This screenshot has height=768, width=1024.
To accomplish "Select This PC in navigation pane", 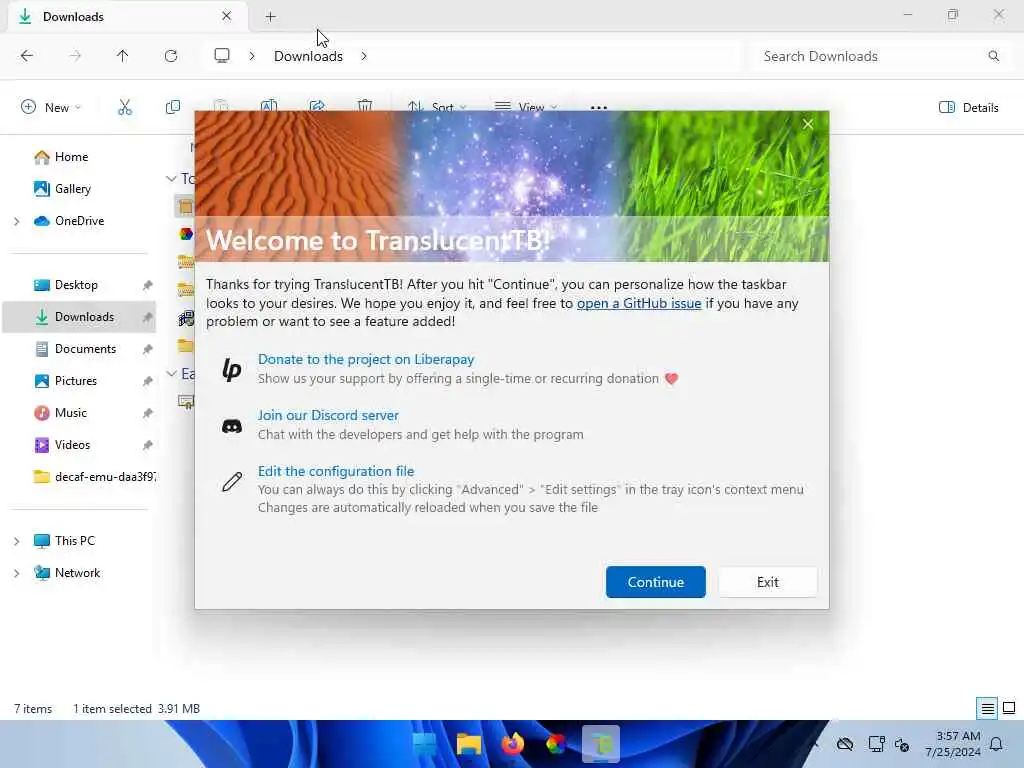I will point(74,541).
